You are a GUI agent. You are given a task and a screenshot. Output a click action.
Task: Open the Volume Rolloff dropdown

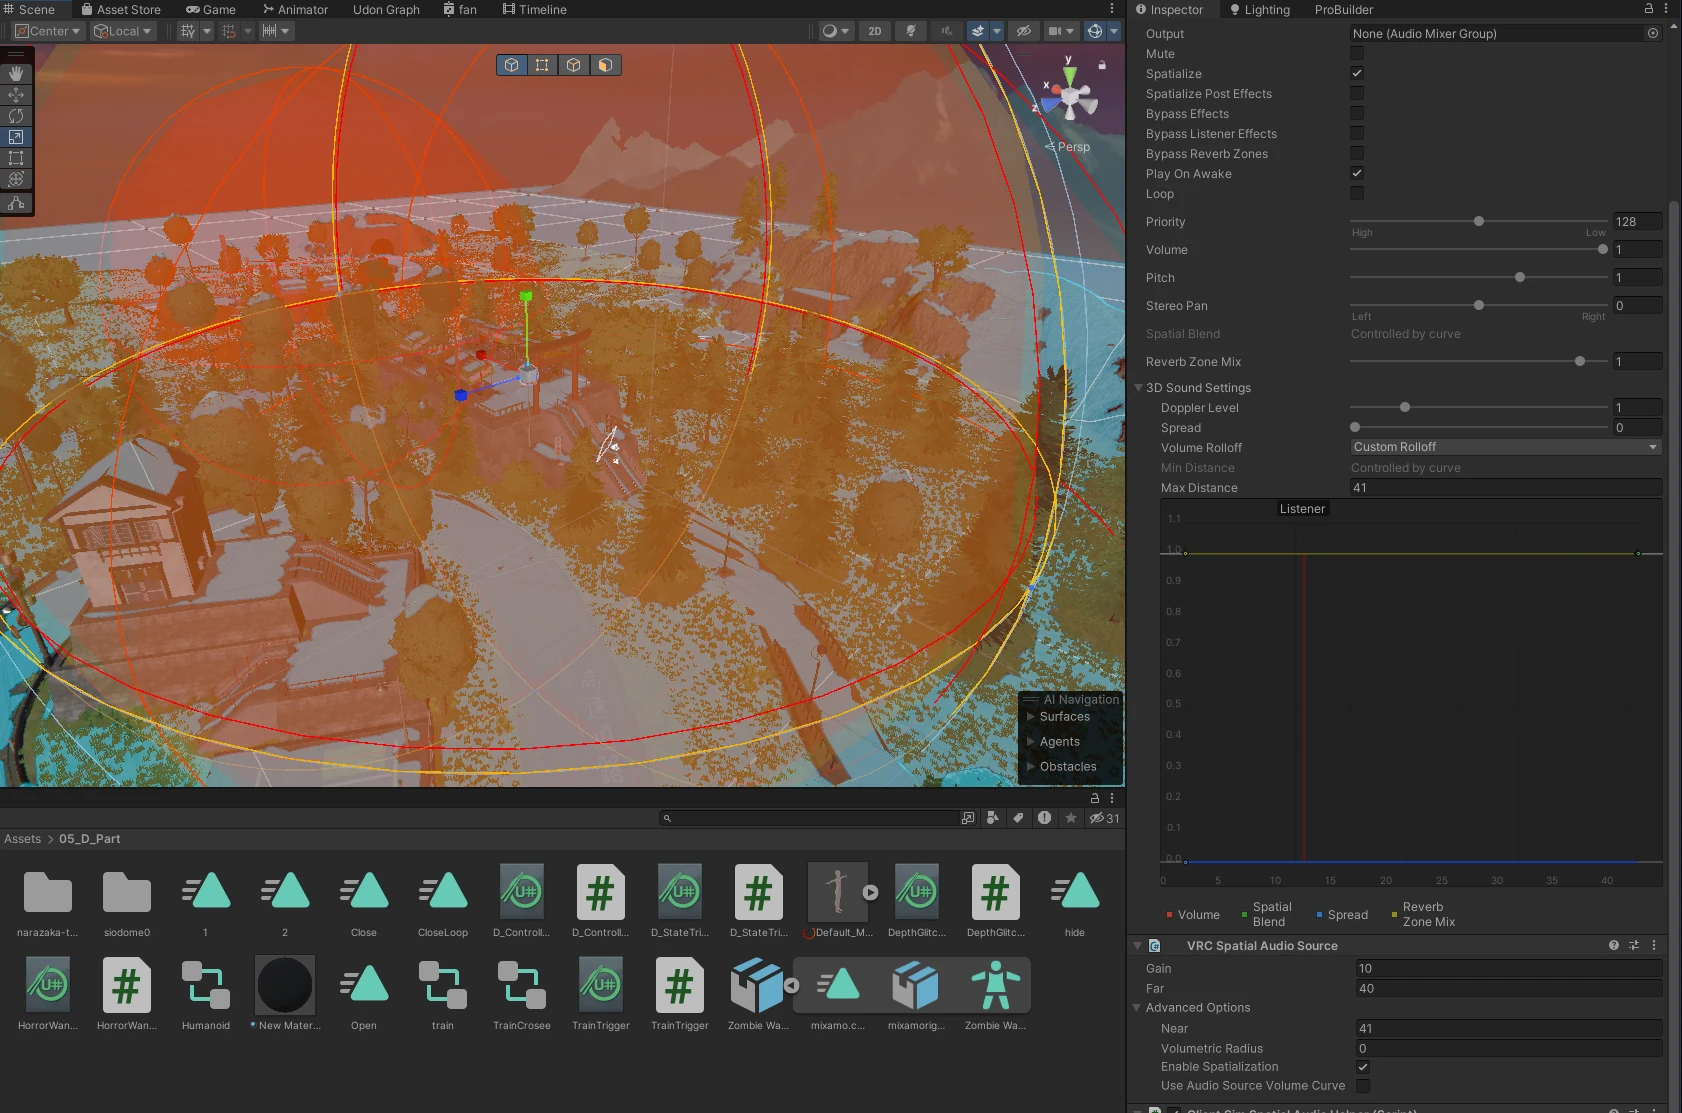pyautogui.click(x=1505, y=447)
